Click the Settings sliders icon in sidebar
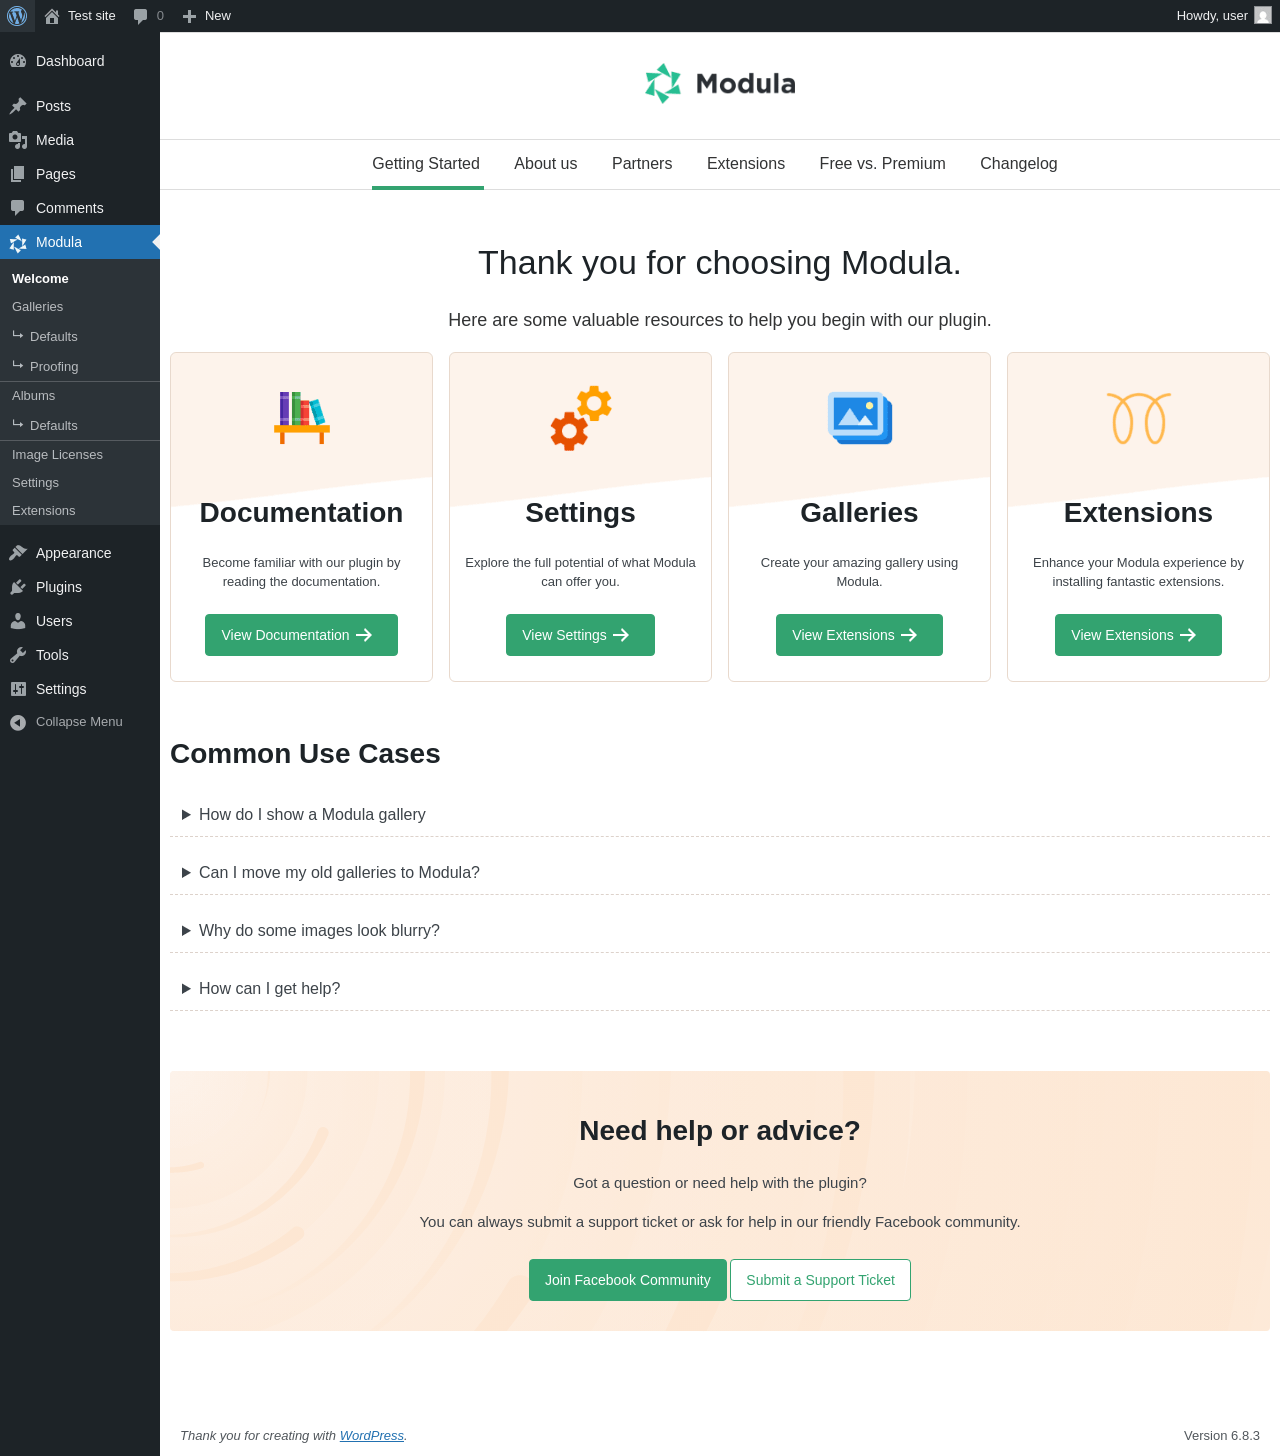The image size is (1280, 1456). (18, 689)
